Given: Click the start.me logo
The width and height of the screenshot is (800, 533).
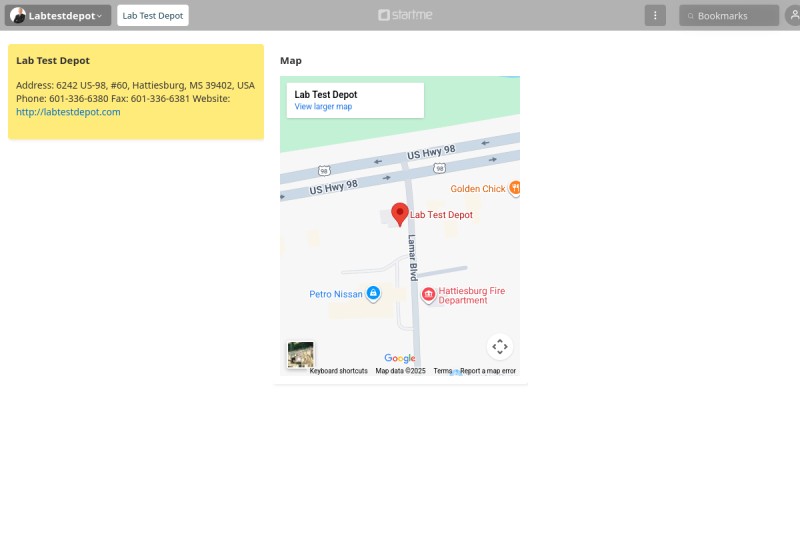Looking at the screenshot, I should point(405,15).
